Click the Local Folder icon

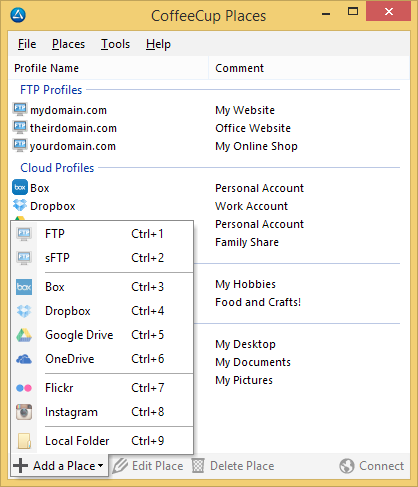point(24,441)
